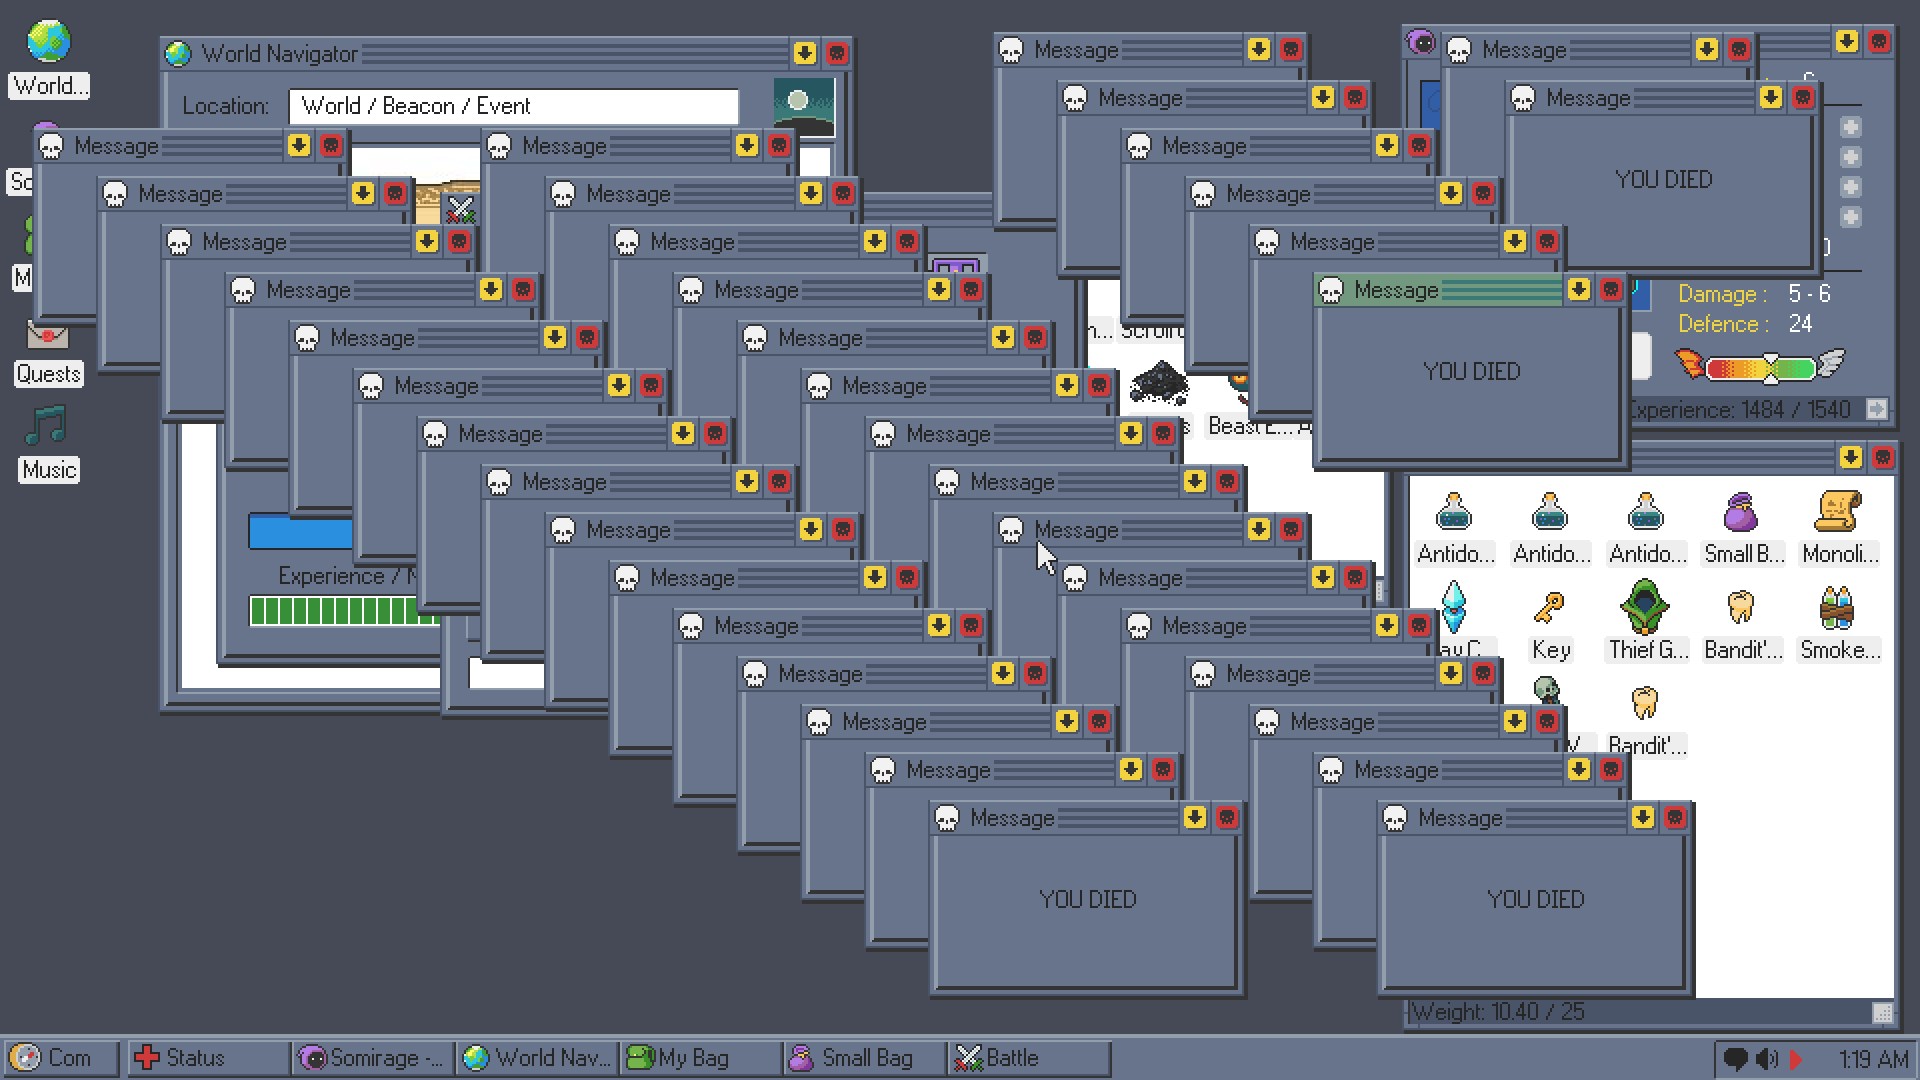
Task: Toggle the red play arrow in tray
Action: tap(1797, 1058)
